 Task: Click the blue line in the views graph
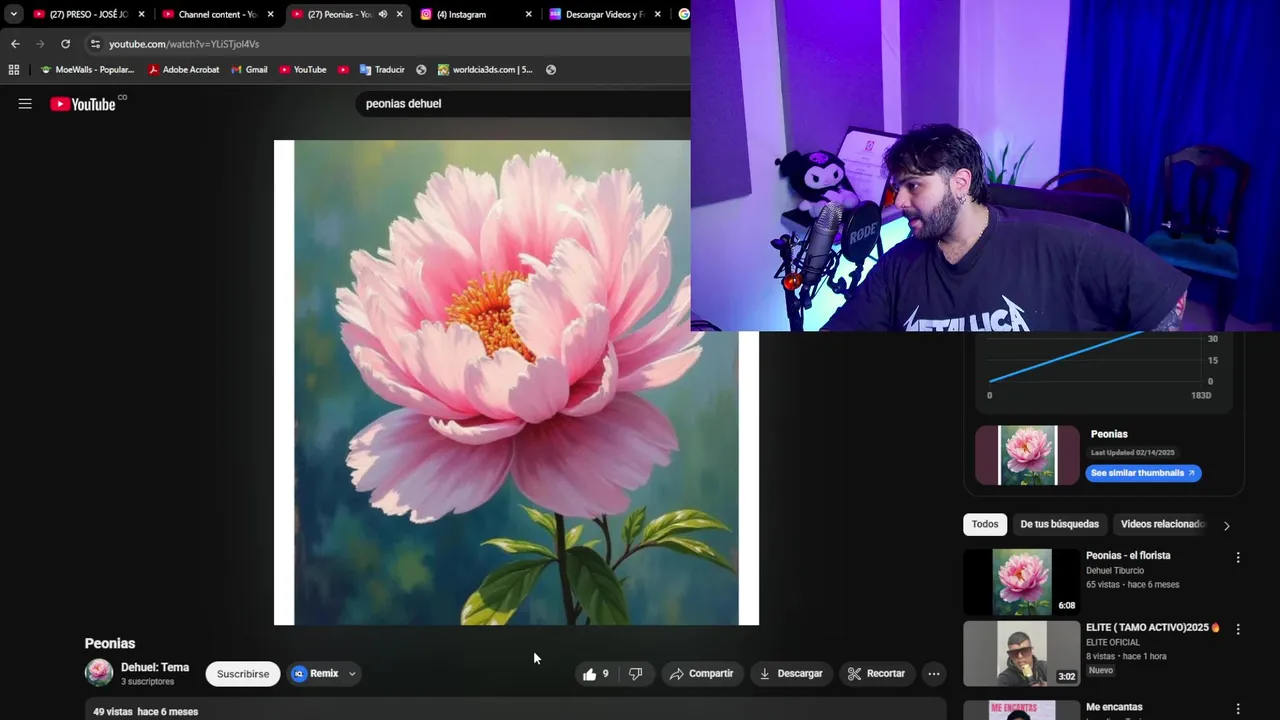[1067, 356]
